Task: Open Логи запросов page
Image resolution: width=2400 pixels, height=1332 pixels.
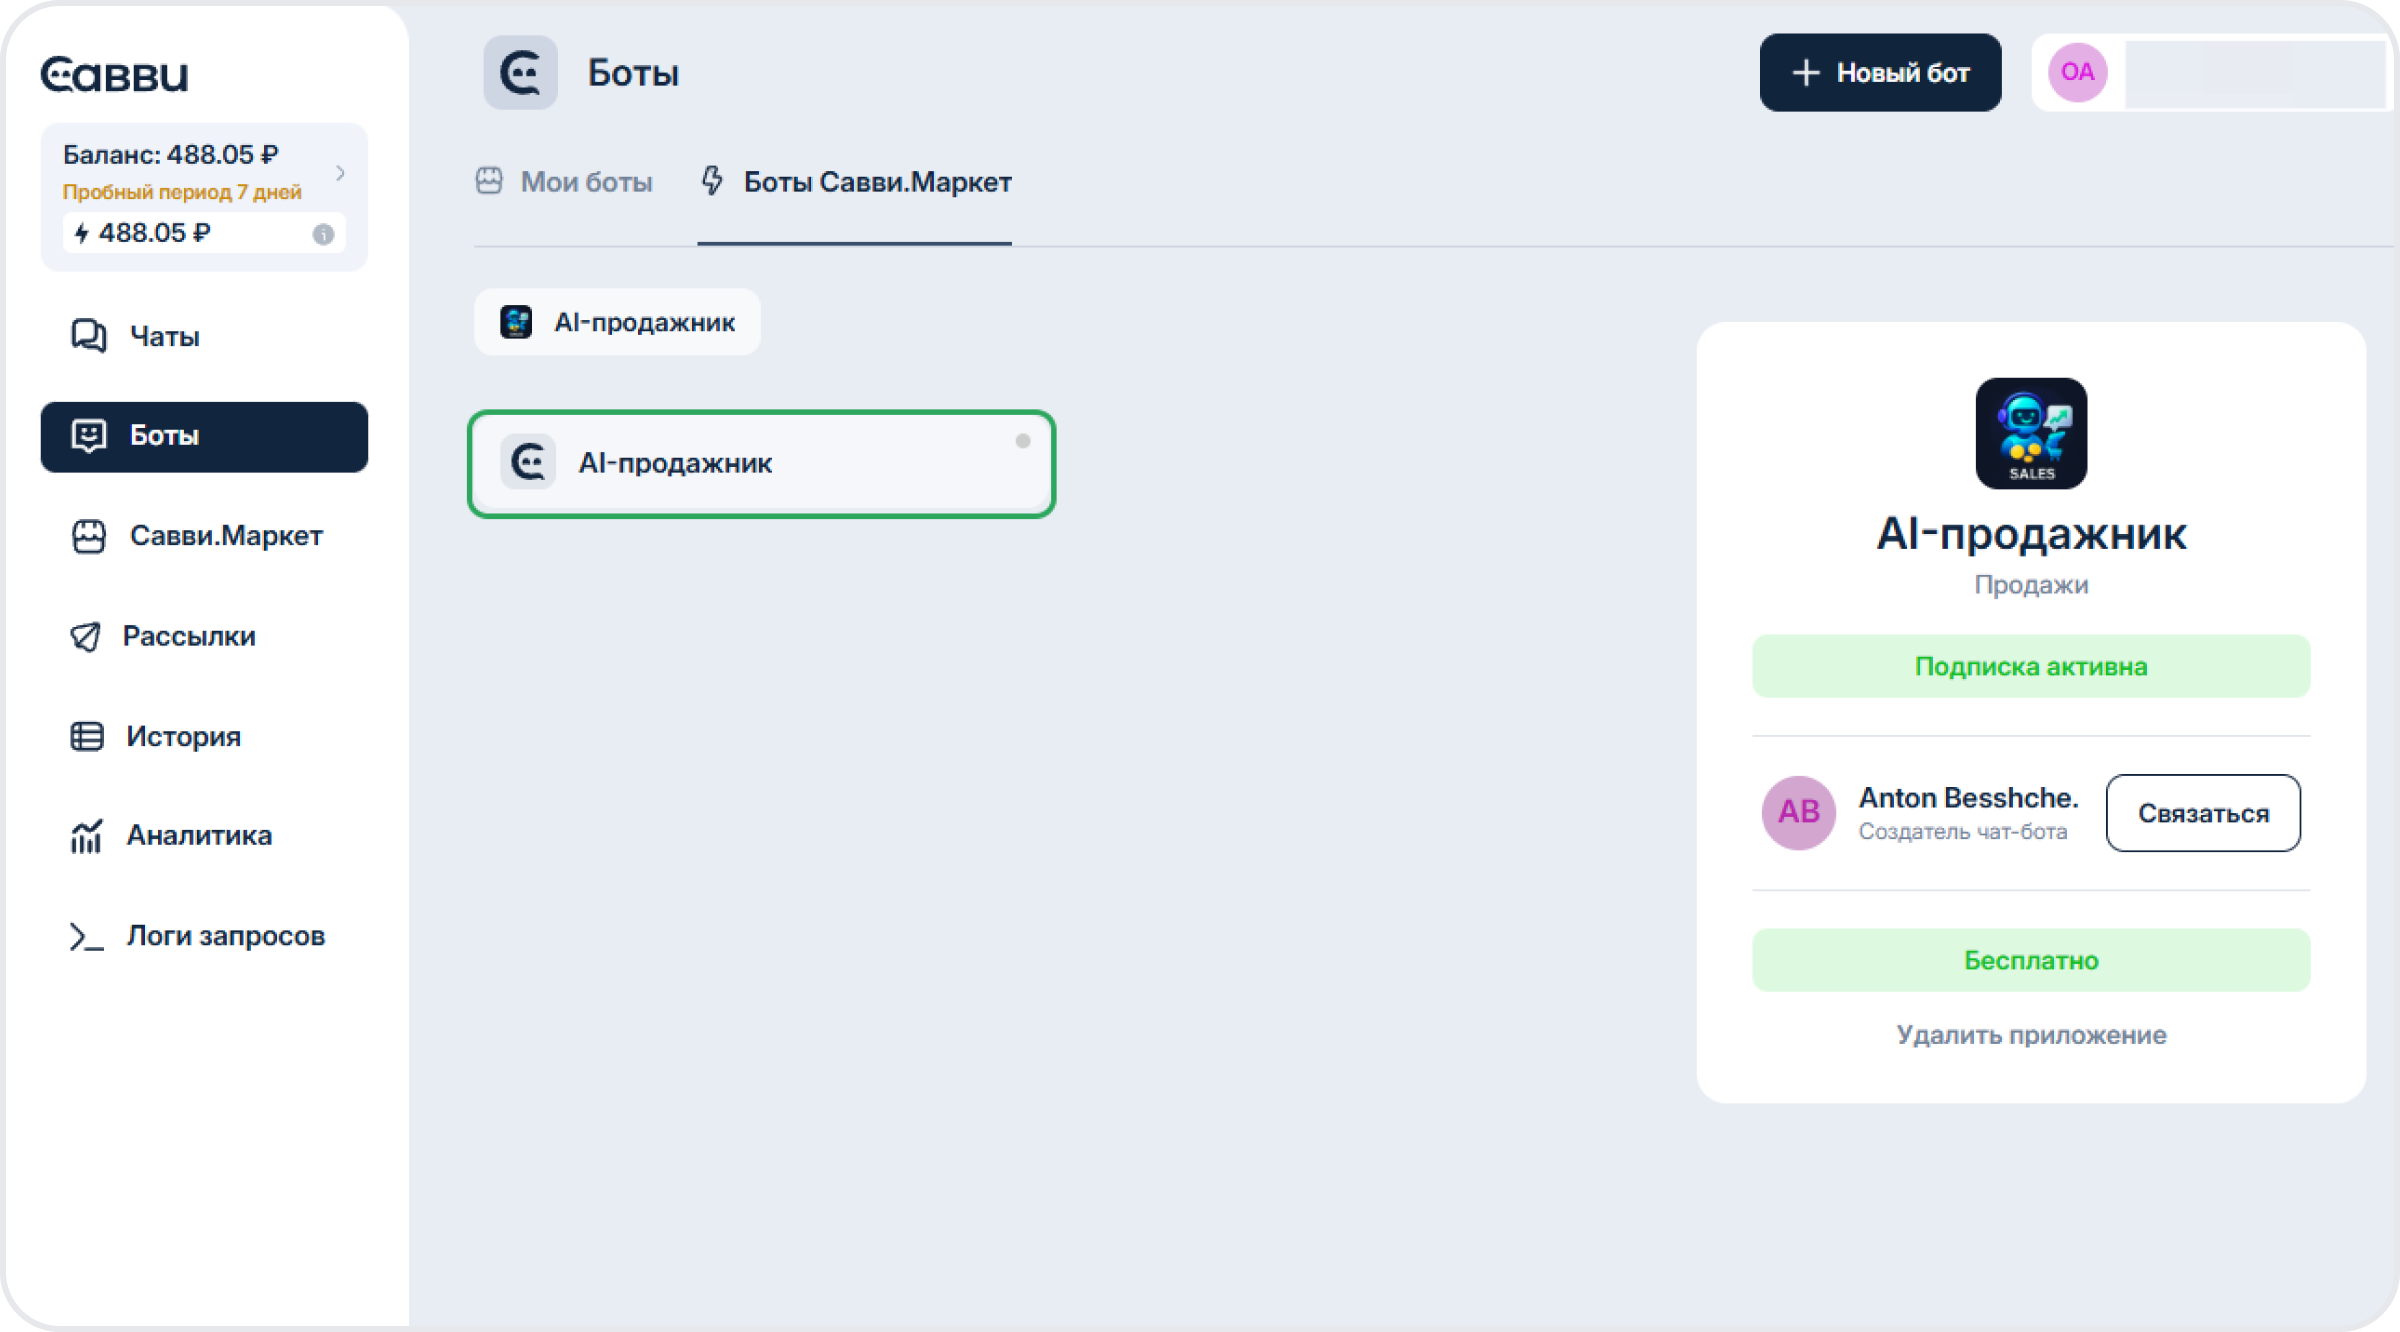Action: click(x=224, y=936)
